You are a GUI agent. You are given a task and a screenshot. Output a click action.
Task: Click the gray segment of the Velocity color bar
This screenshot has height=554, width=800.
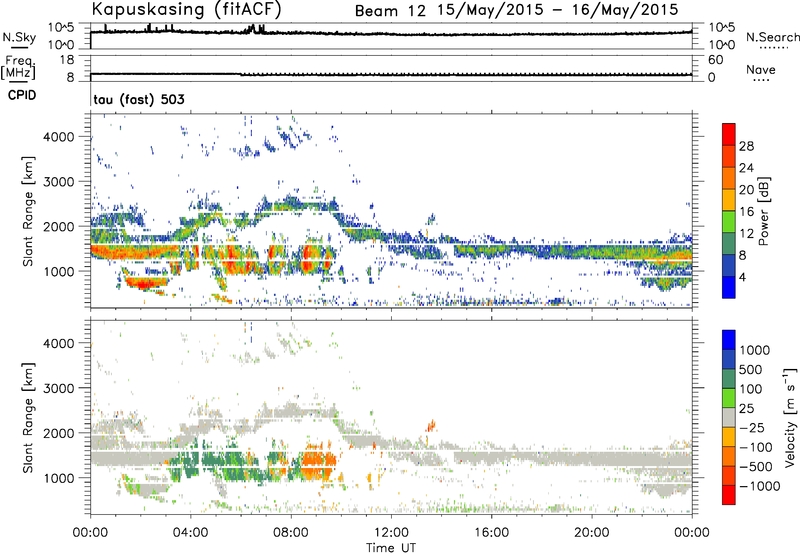coord(729,418)
